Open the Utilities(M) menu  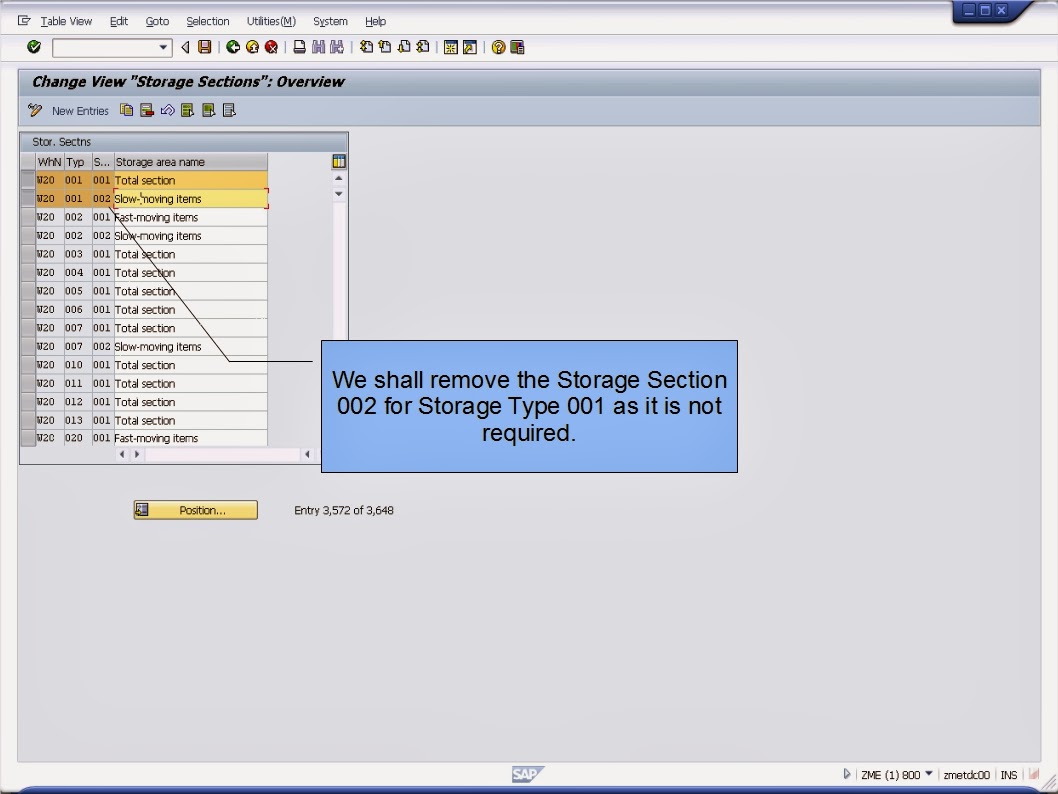click(x=270, y=21)
